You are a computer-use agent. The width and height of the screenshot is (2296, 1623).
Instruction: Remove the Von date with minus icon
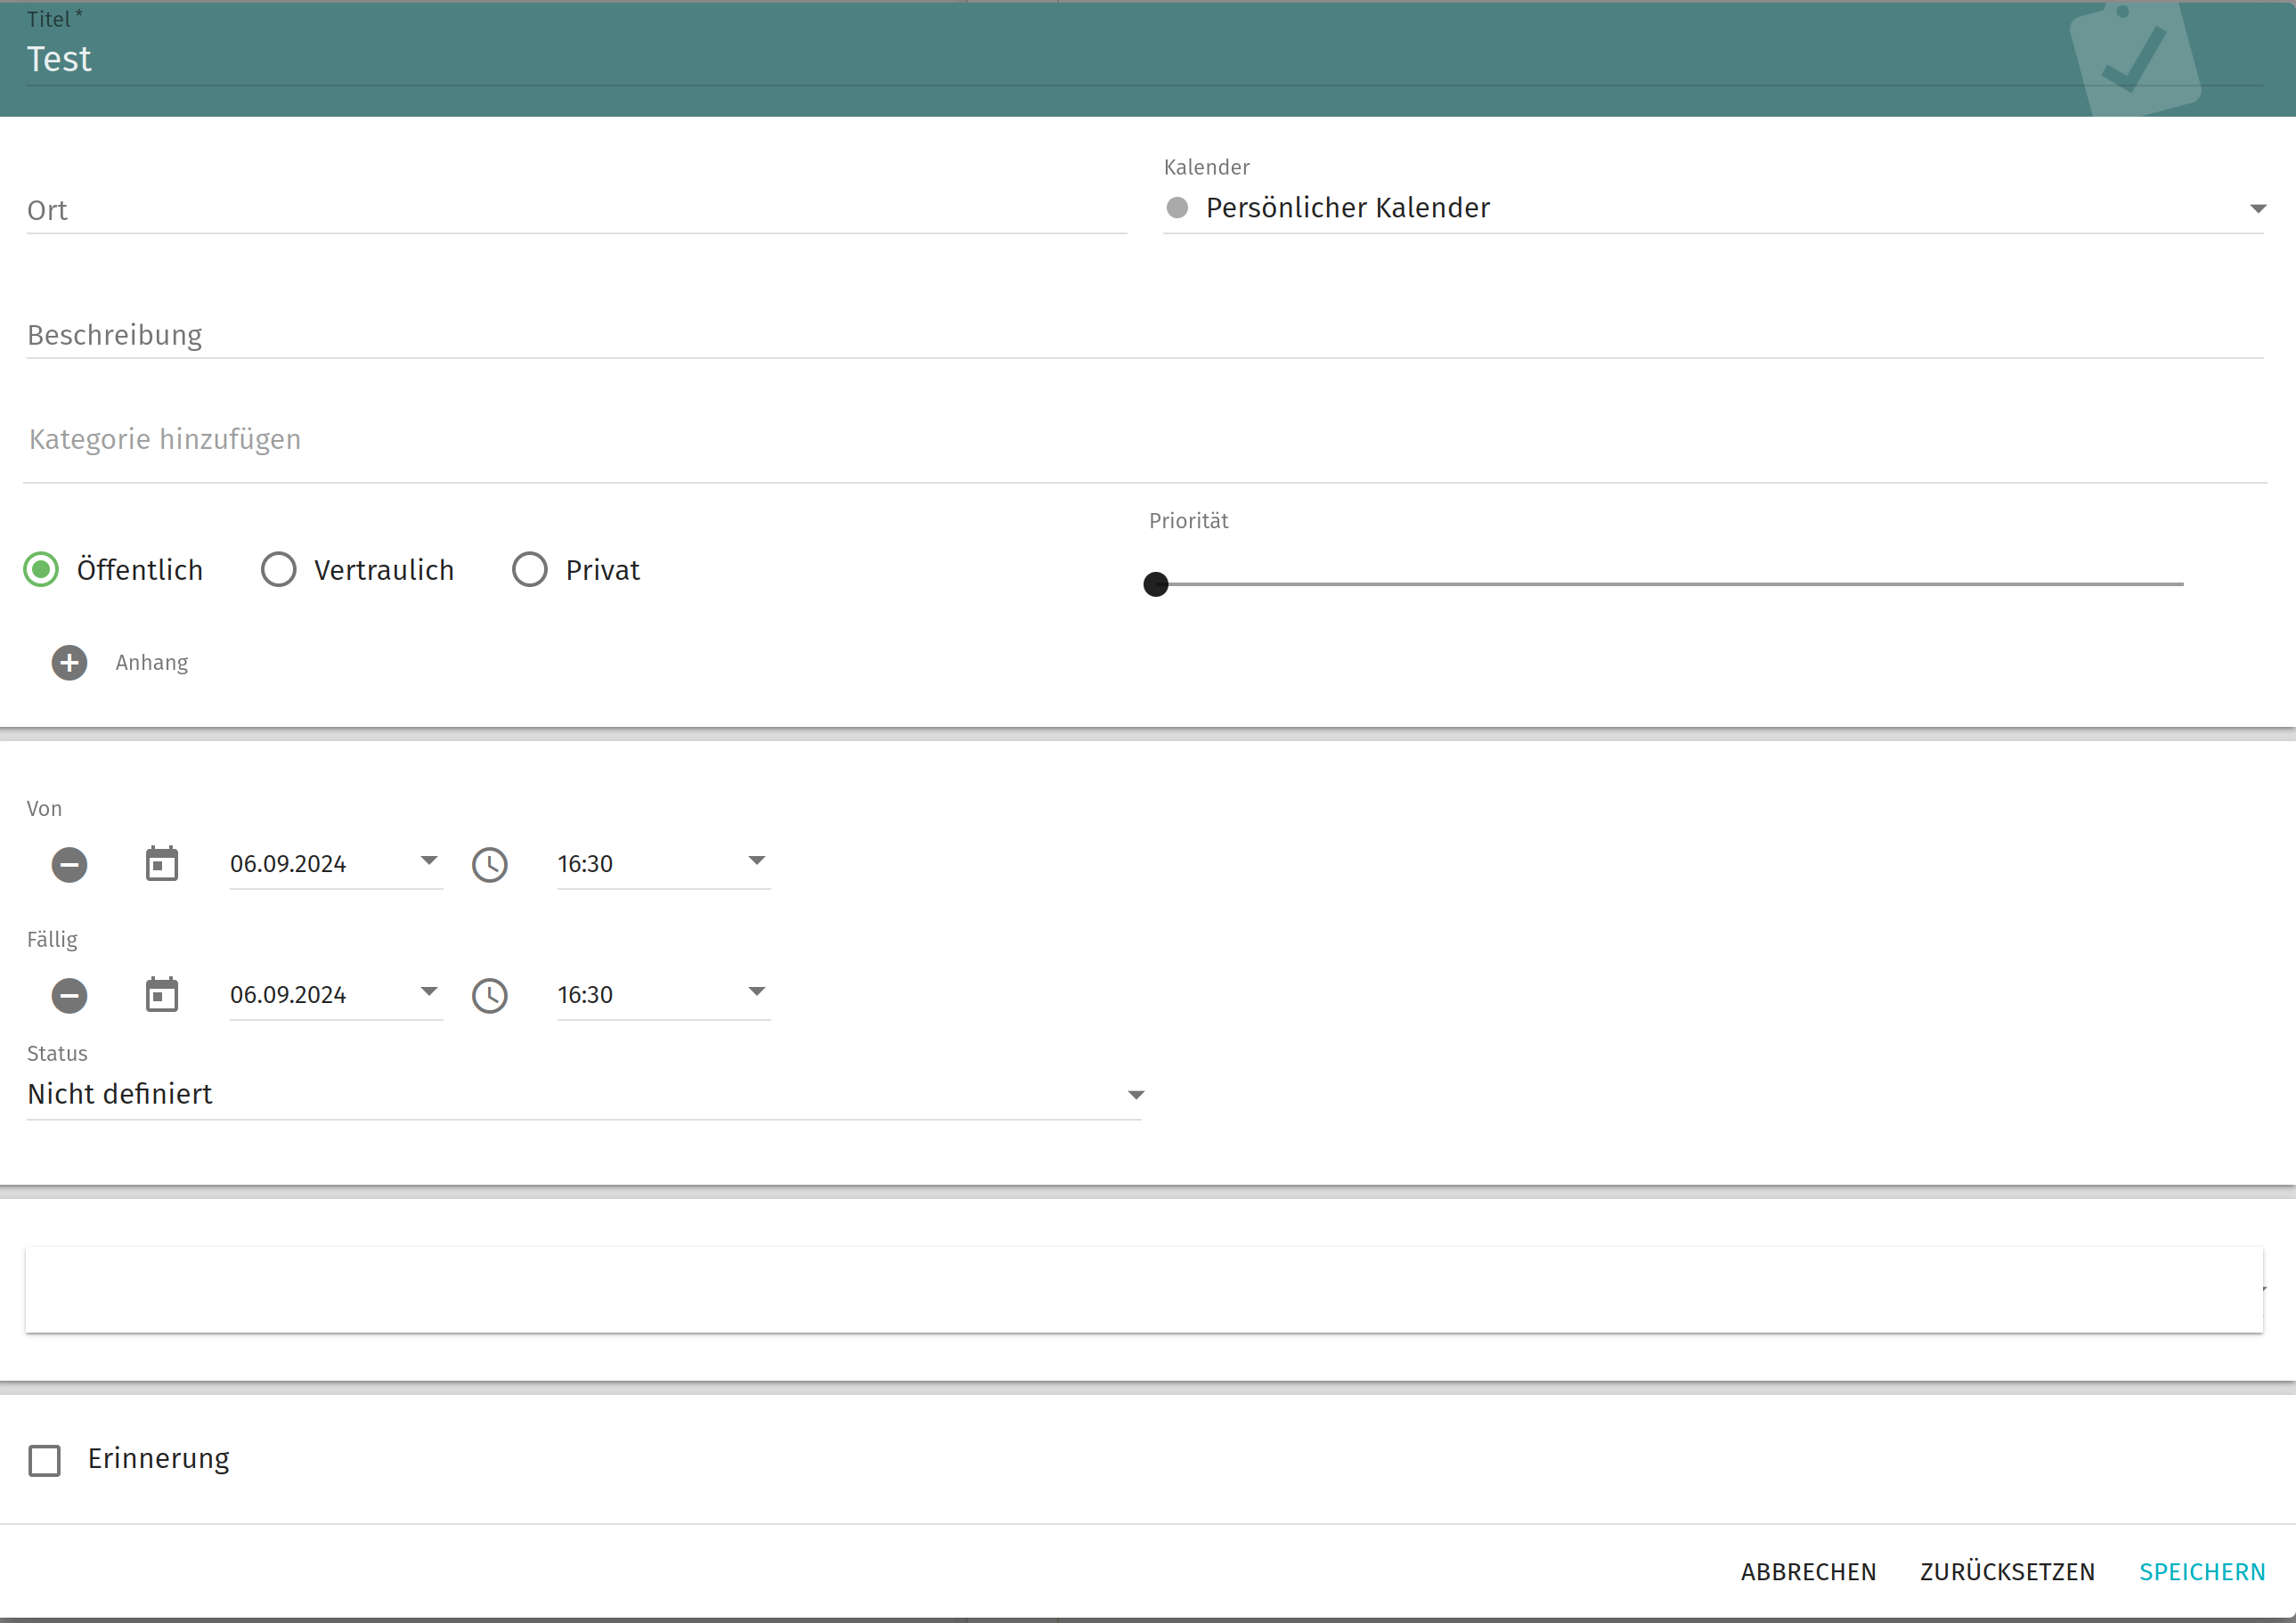click(x=69, y=865)
